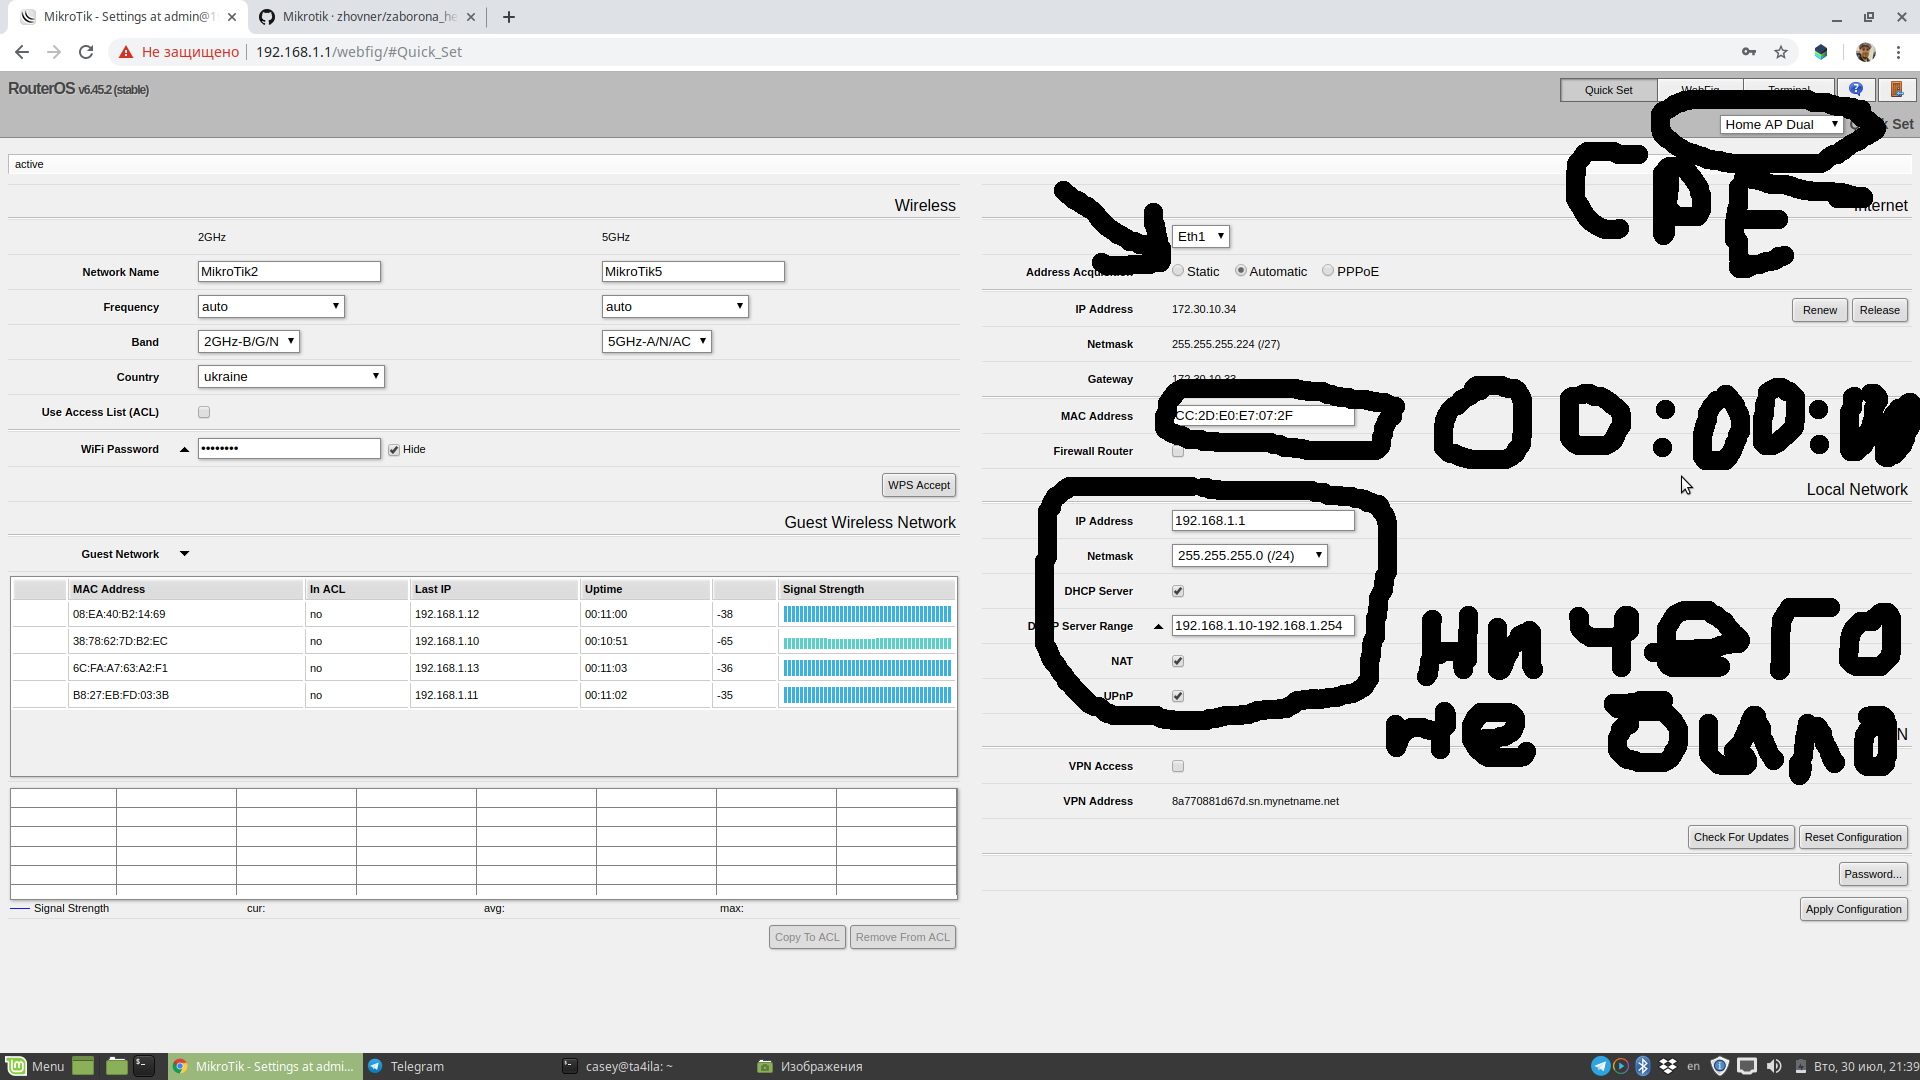
Task: Open Chrome three-dot menu
Action: (x=1898, y=52)
